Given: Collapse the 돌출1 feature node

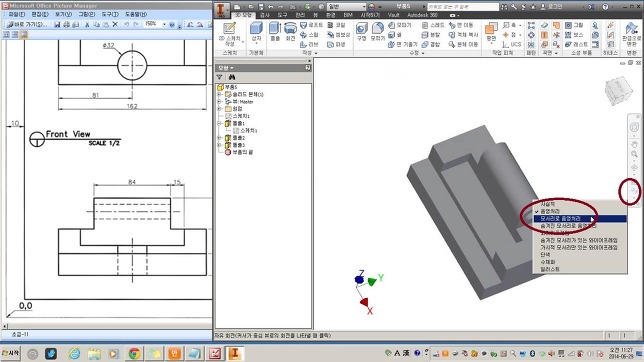Looking at the screenshot, I should tap(220, 123).
